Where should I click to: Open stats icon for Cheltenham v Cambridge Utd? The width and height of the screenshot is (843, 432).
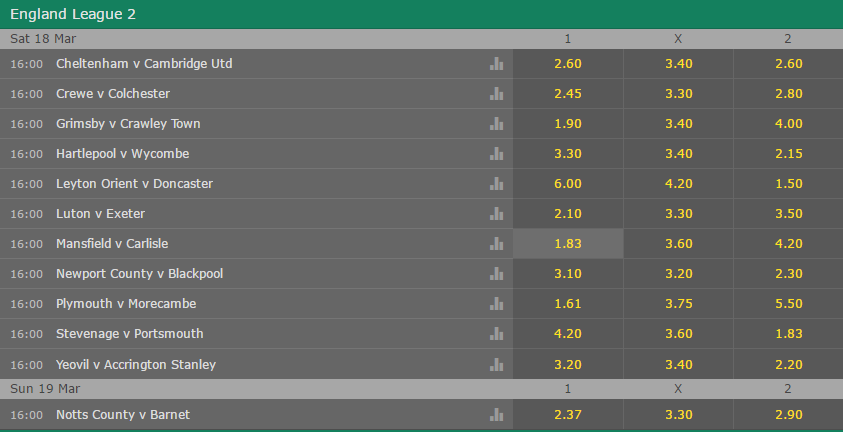[496, 64]
